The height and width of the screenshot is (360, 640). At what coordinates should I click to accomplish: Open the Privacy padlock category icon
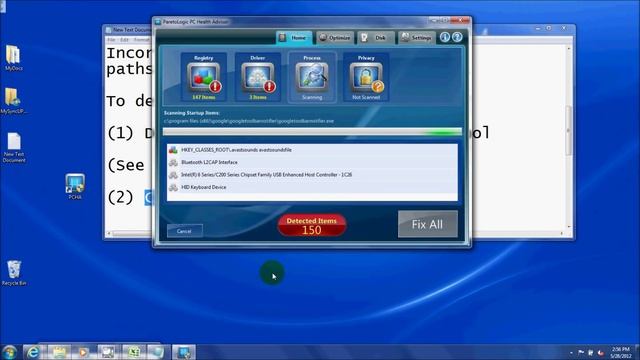click(x=366, y=77)
